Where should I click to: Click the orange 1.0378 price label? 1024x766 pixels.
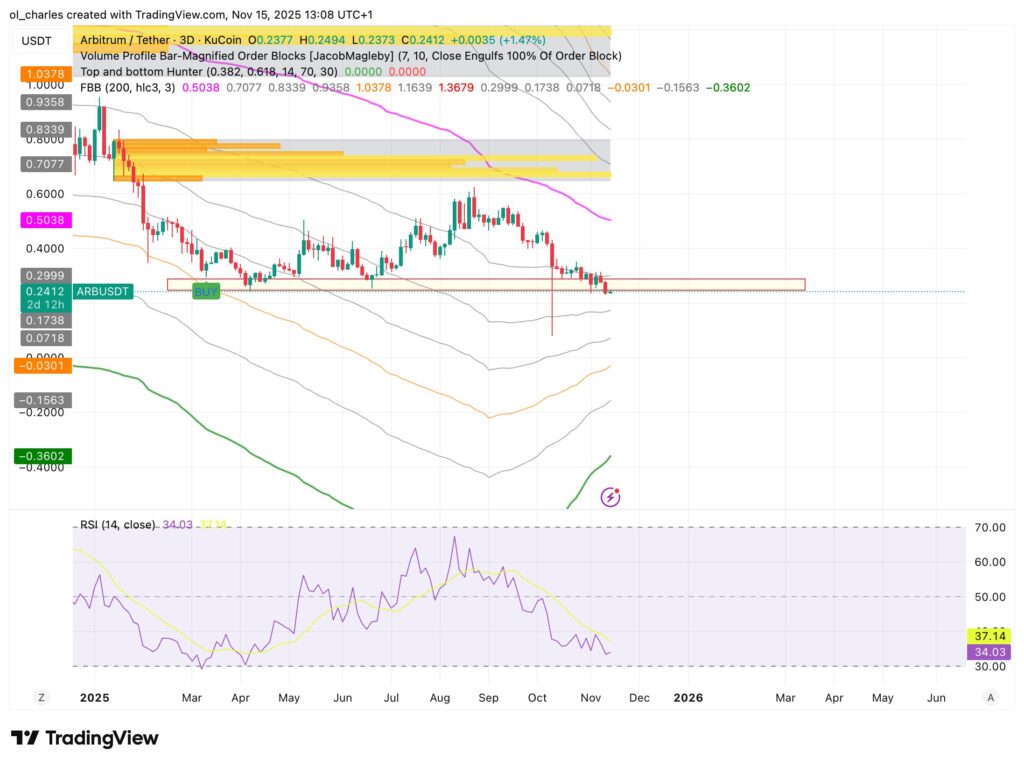click(39, 74)
